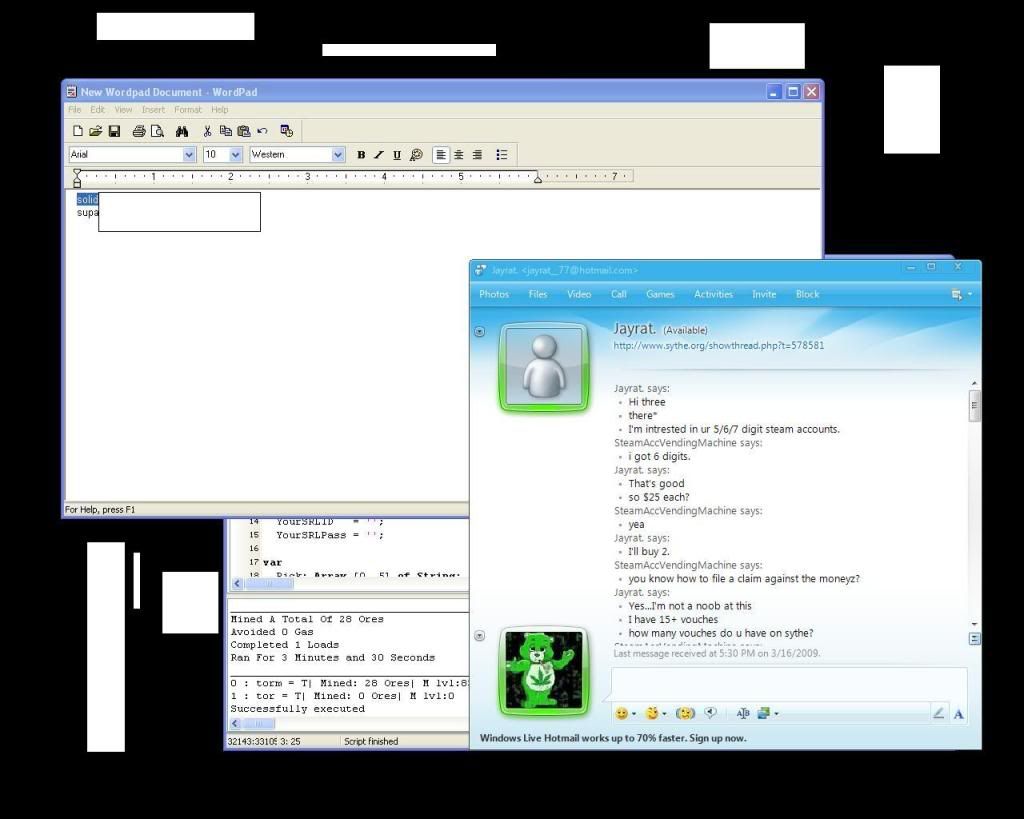Open the Help menu in WordPad
This screenshot has width=1024, height=819.
click(x=219, y=110)
